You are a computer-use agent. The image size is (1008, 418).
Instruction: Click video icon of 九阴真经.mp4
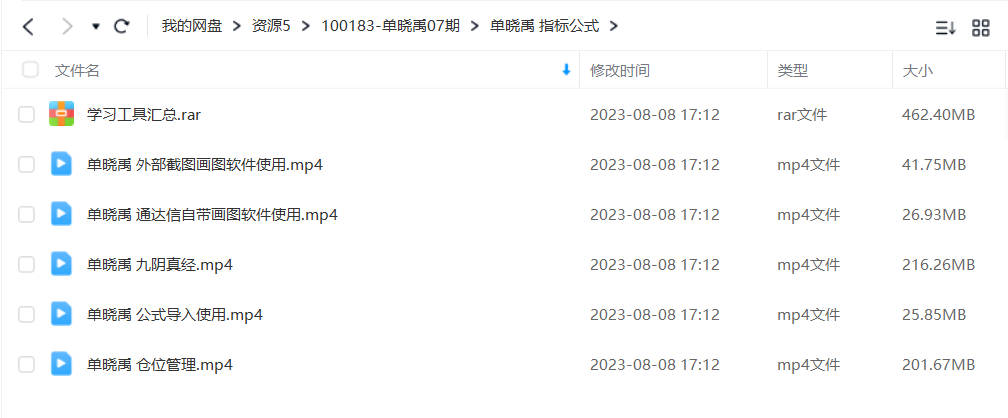[62, 264]
